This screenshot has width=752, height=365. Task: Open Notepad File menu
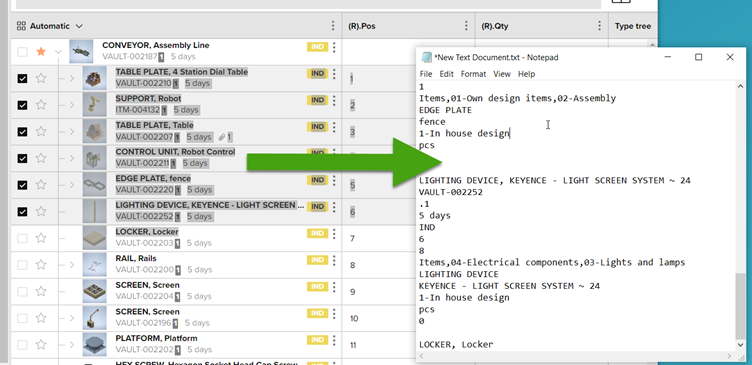426,74
